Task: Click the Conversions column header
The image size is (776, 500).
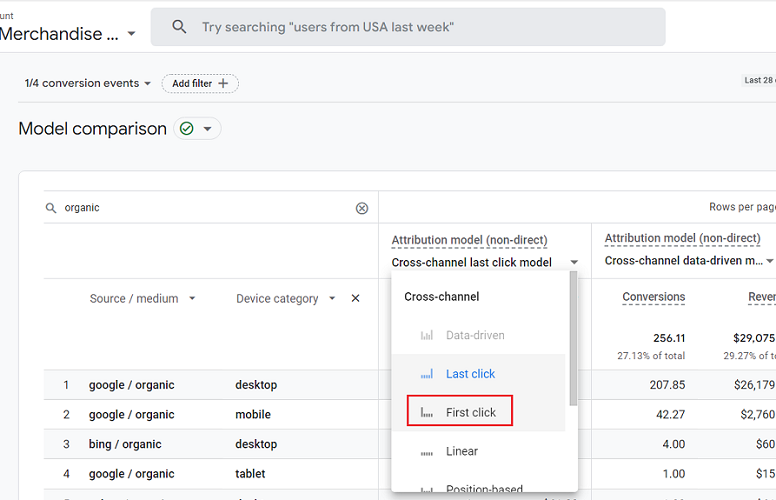Action: tap(653, 297)
